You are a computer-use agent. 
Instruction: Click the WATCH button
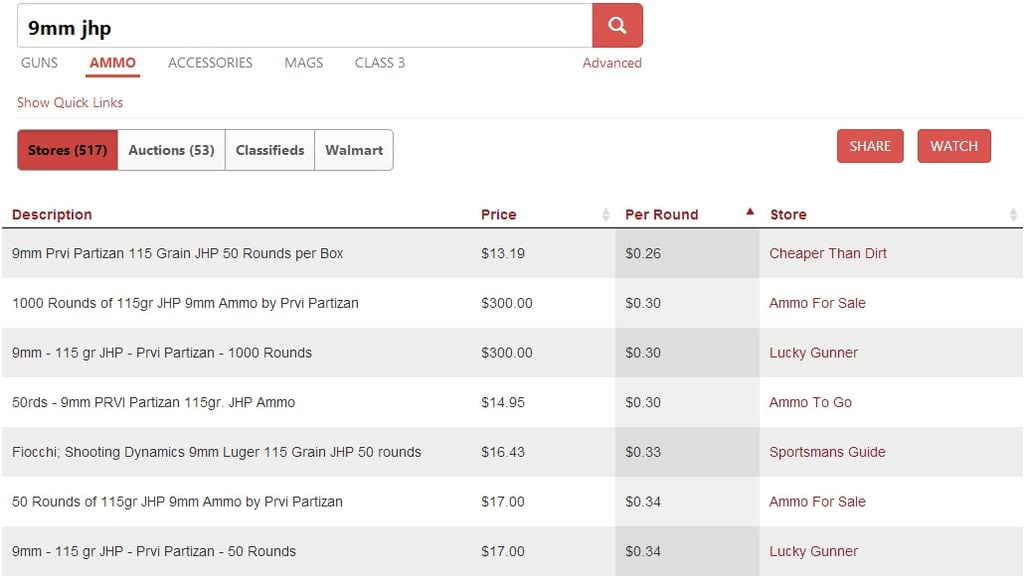coord(954,146)
